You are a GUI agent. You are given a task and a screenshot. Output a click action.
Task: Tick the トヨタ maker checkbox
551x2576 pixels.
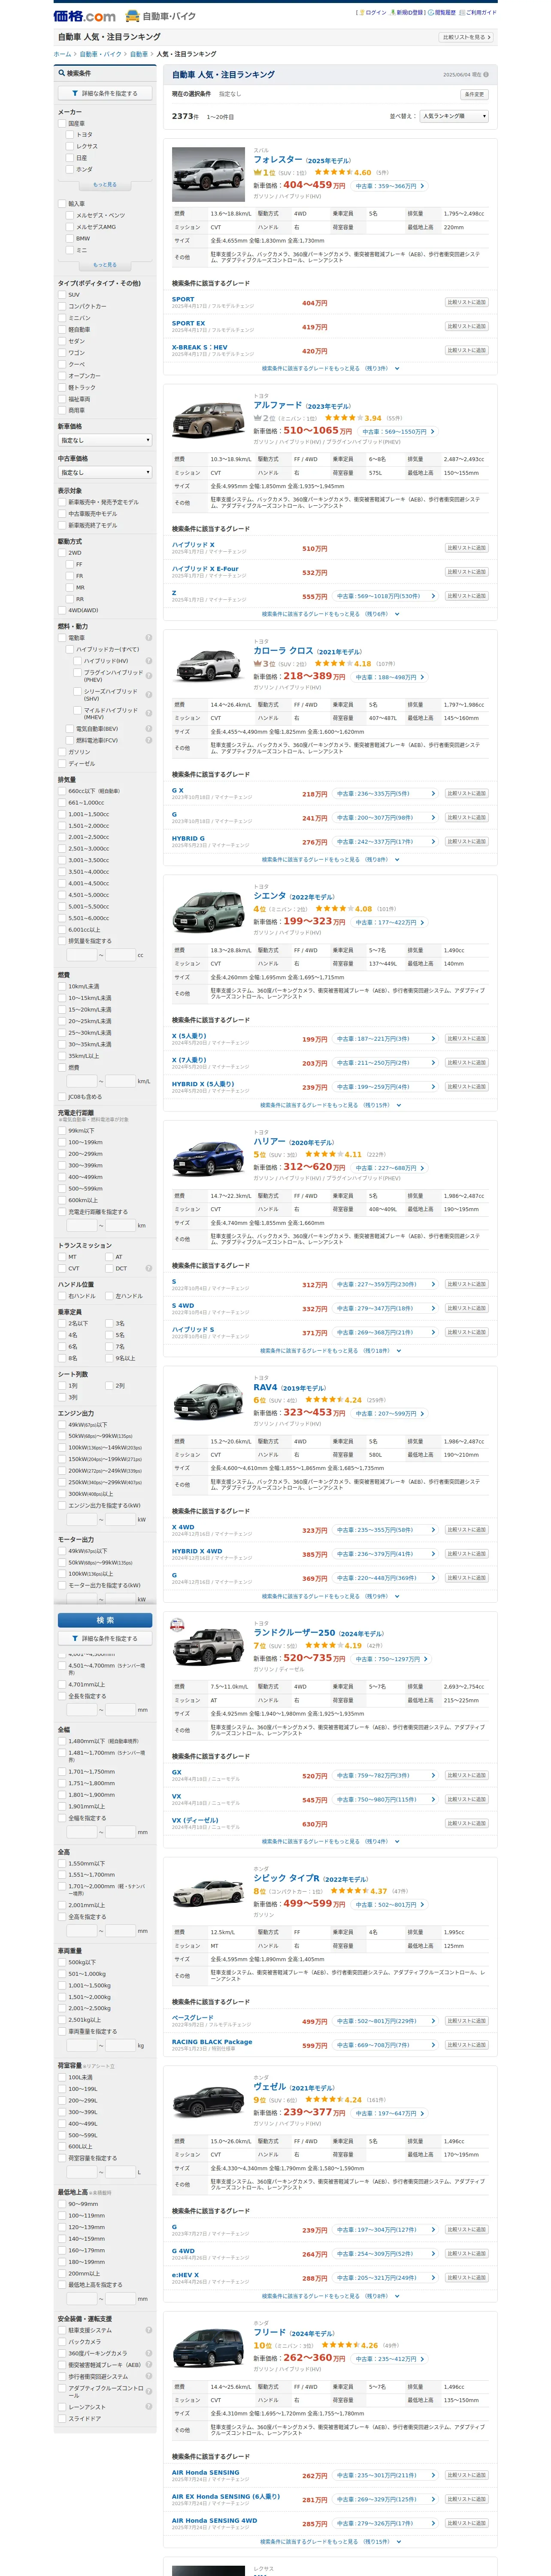[x=70, y=135]
